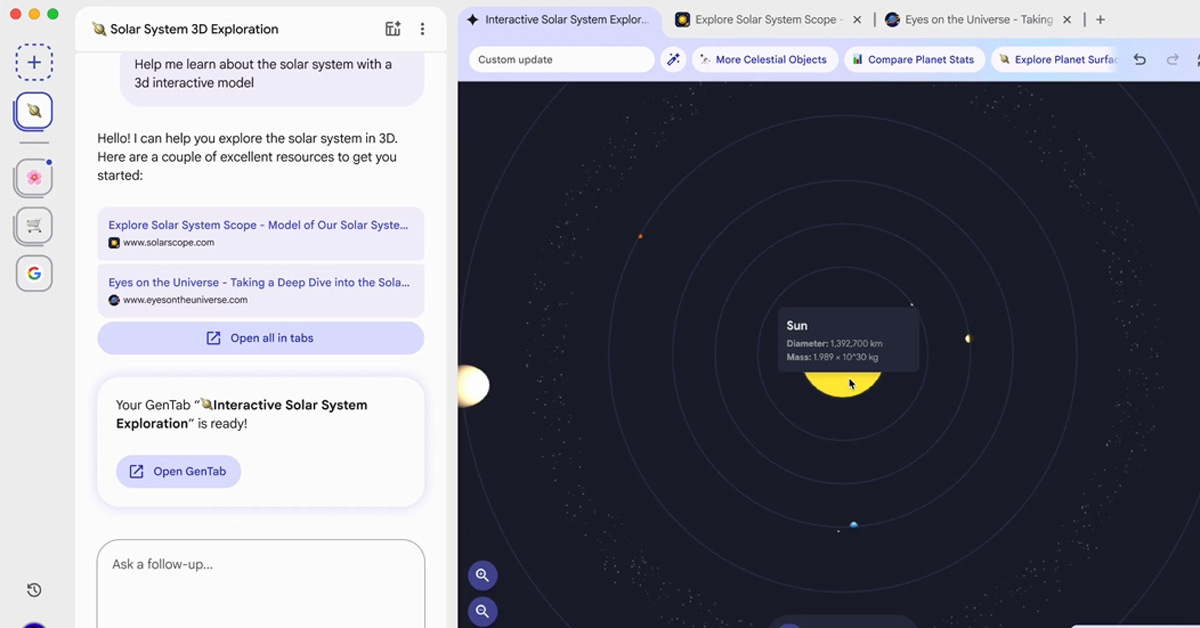This screenshot has width=1200, height=628.
Task: Zoom in on the solar system model
Action: click(x=482, y=575)
